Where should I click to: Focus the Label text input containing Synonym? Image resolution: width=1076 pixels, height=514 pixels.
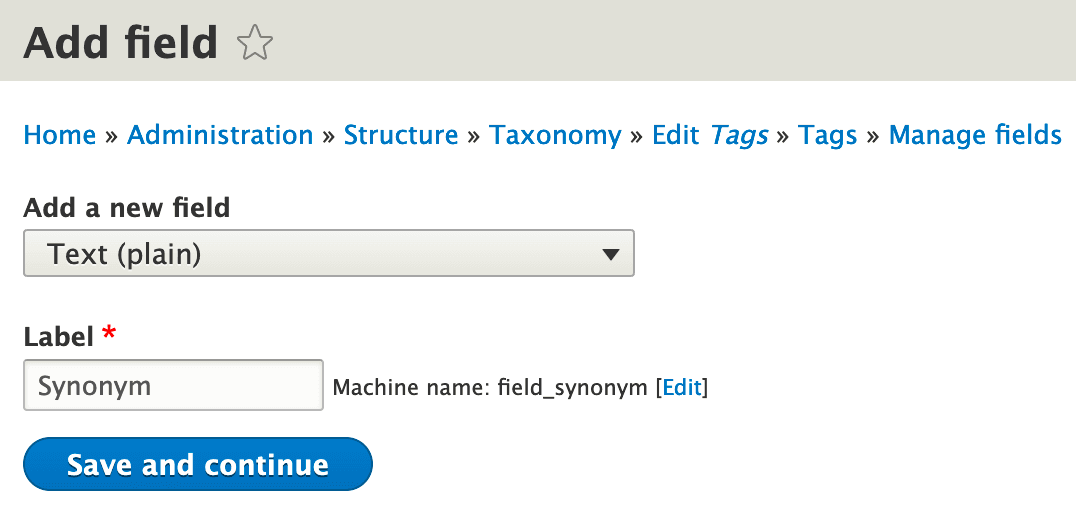(x=173, y=385)
